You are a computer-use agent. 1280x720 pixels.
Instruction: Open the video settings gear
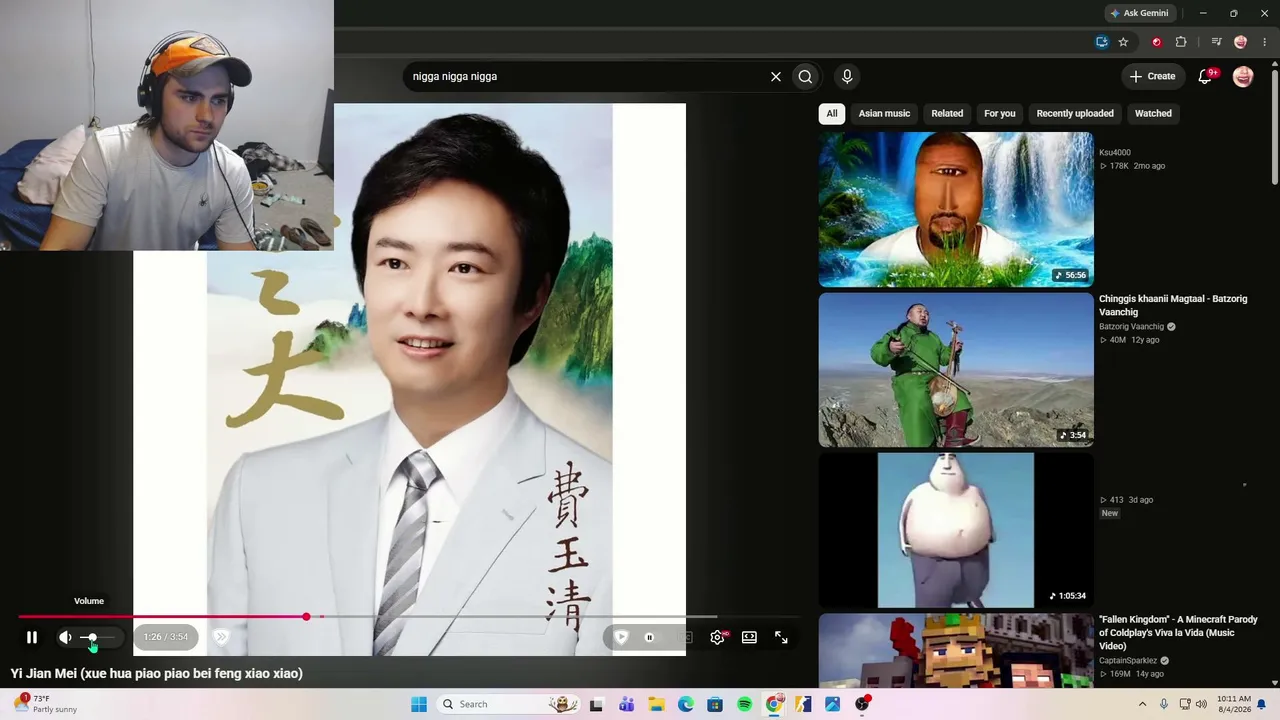[x=717, y=637]
